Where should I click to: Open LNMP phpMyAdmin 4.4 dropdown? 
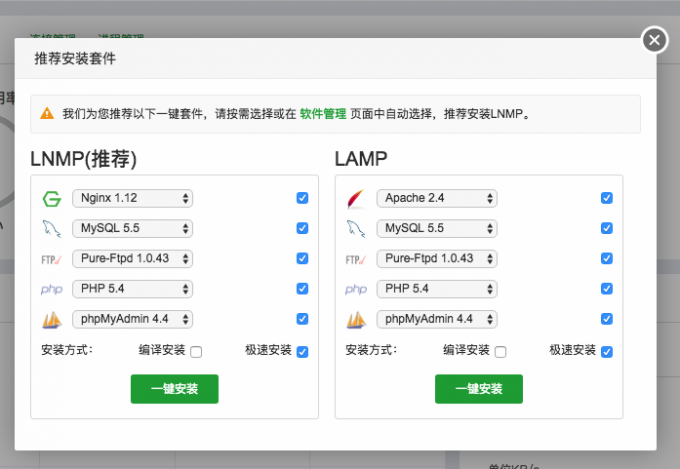pyautogui.click(x=132, y=319)
